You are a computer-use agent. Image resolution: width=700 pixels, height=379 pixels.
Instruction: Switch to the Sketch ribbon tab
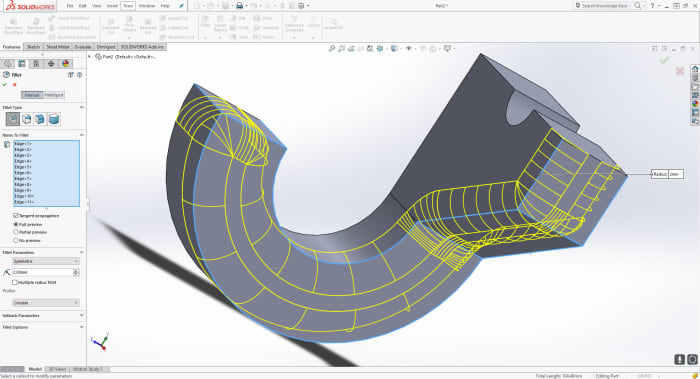point(33,47)
